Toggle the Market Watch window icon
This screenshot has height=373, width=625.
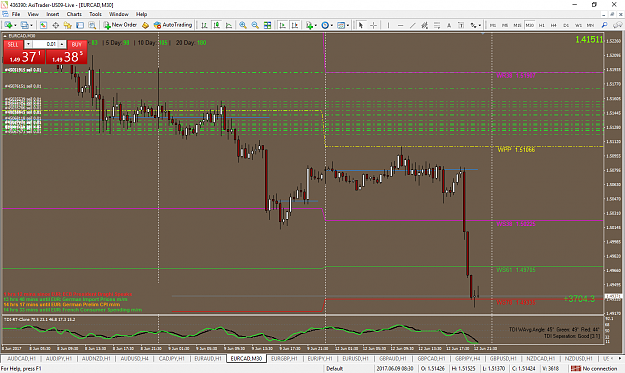point(43,25)
